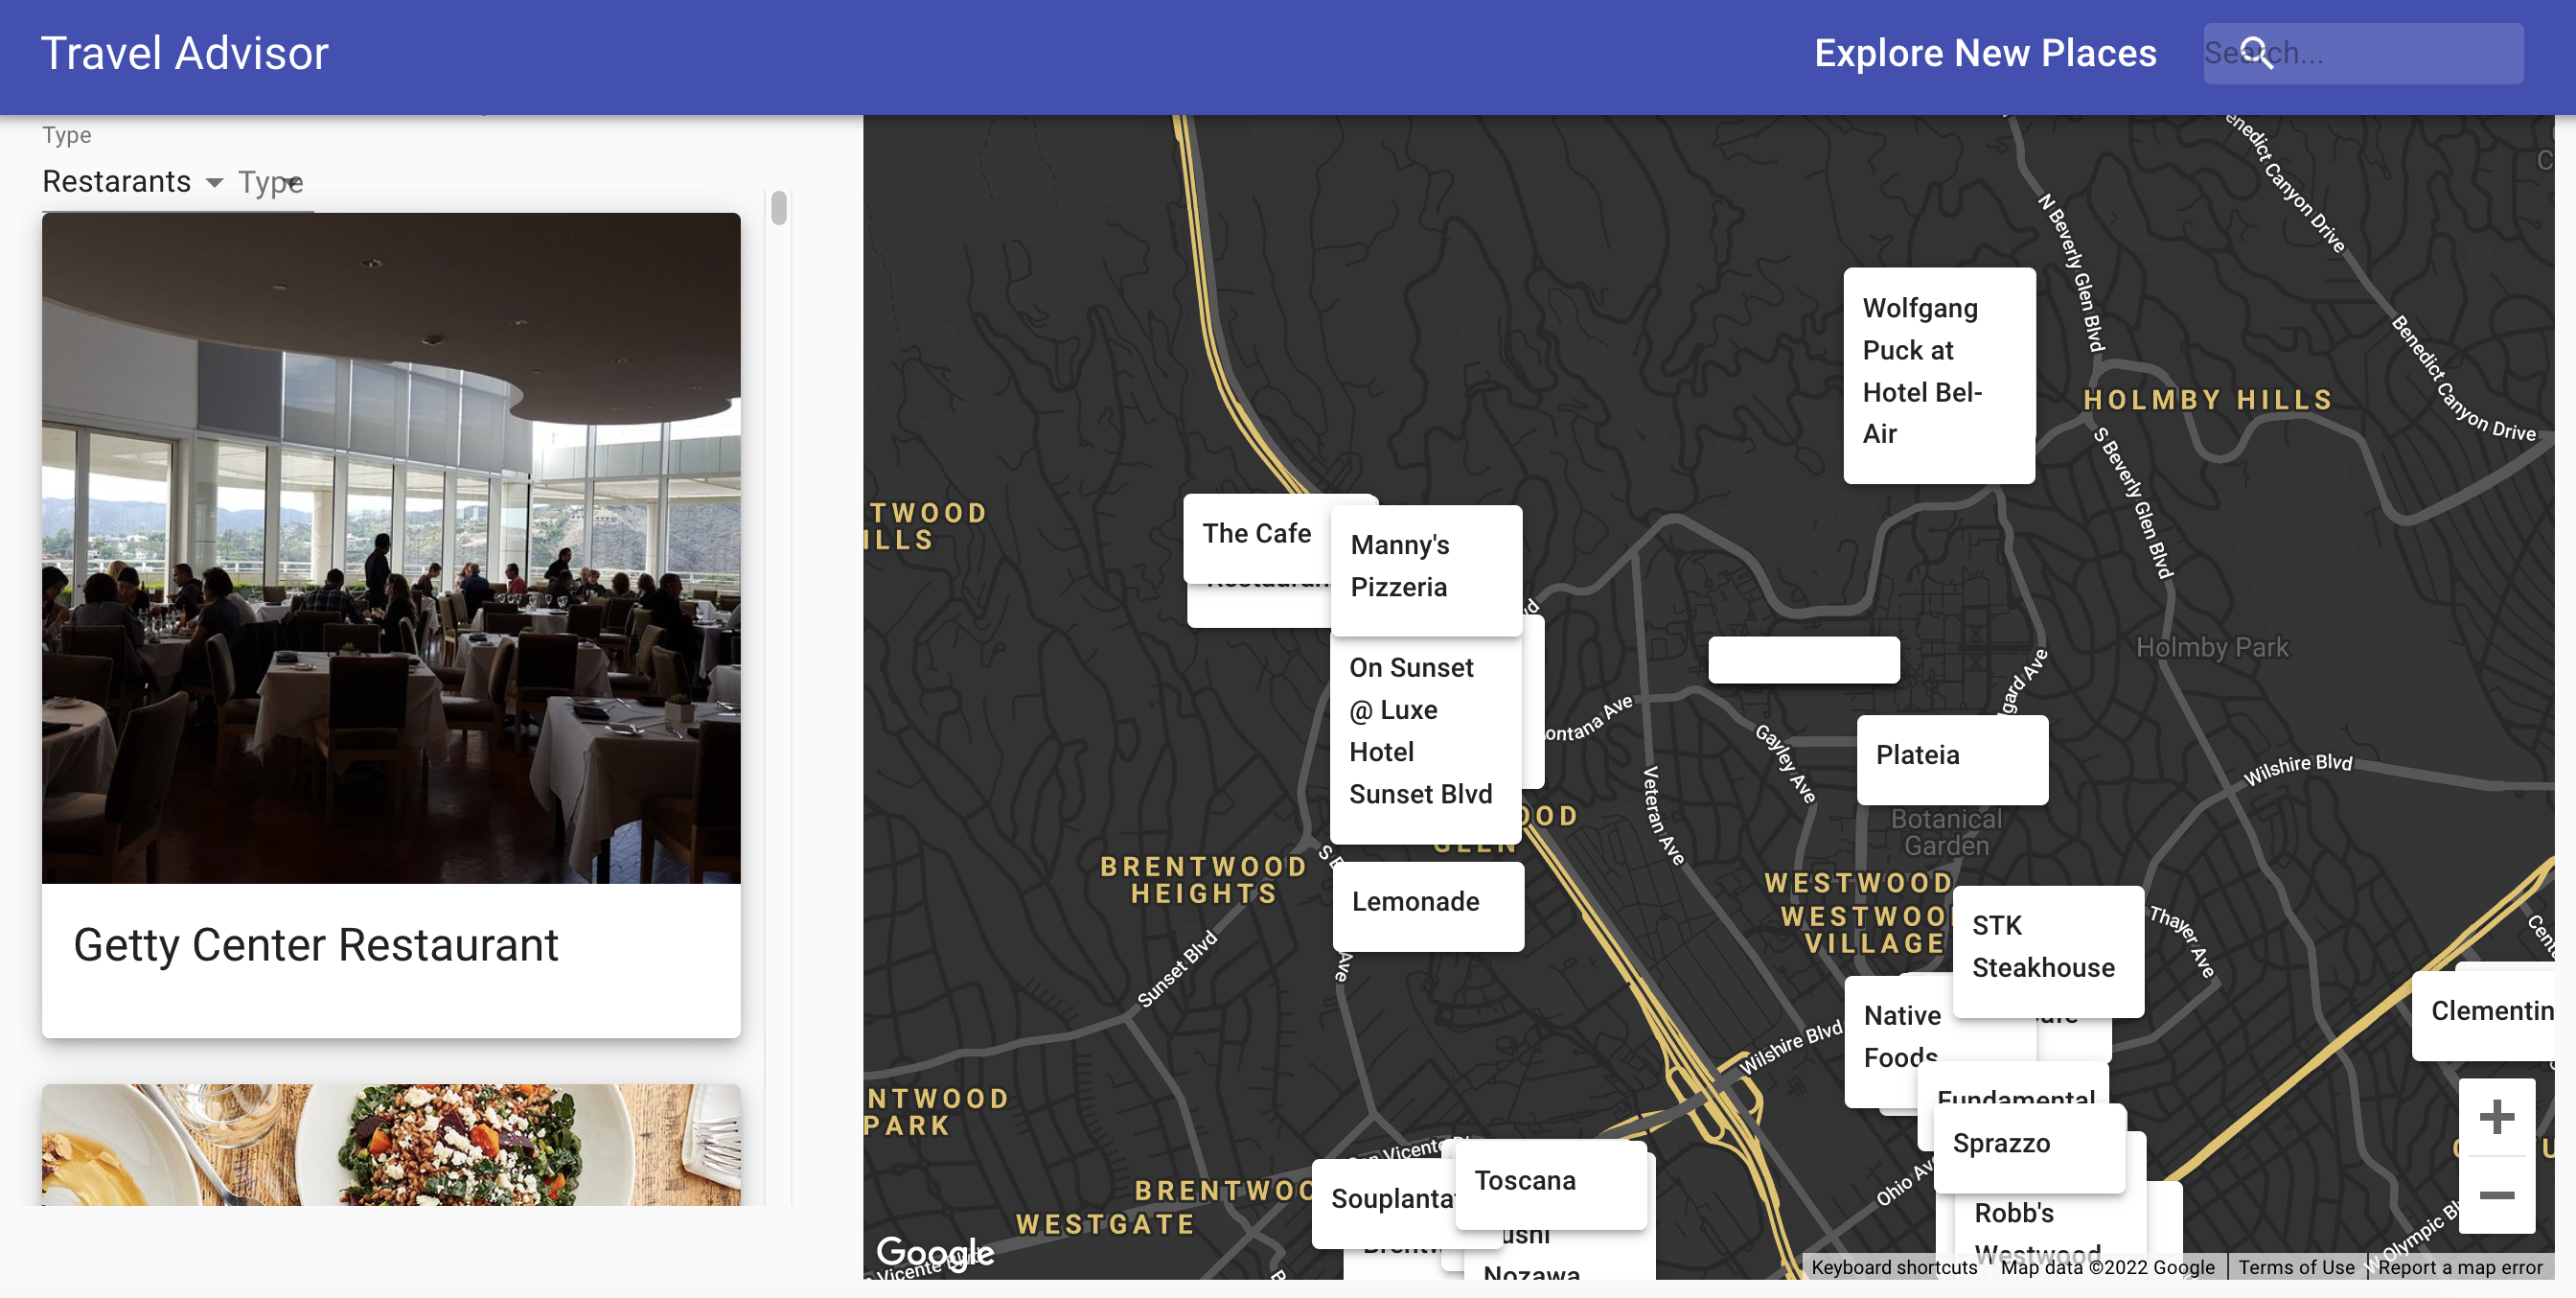Click the list scrollbar thumb

pos(779,207)
